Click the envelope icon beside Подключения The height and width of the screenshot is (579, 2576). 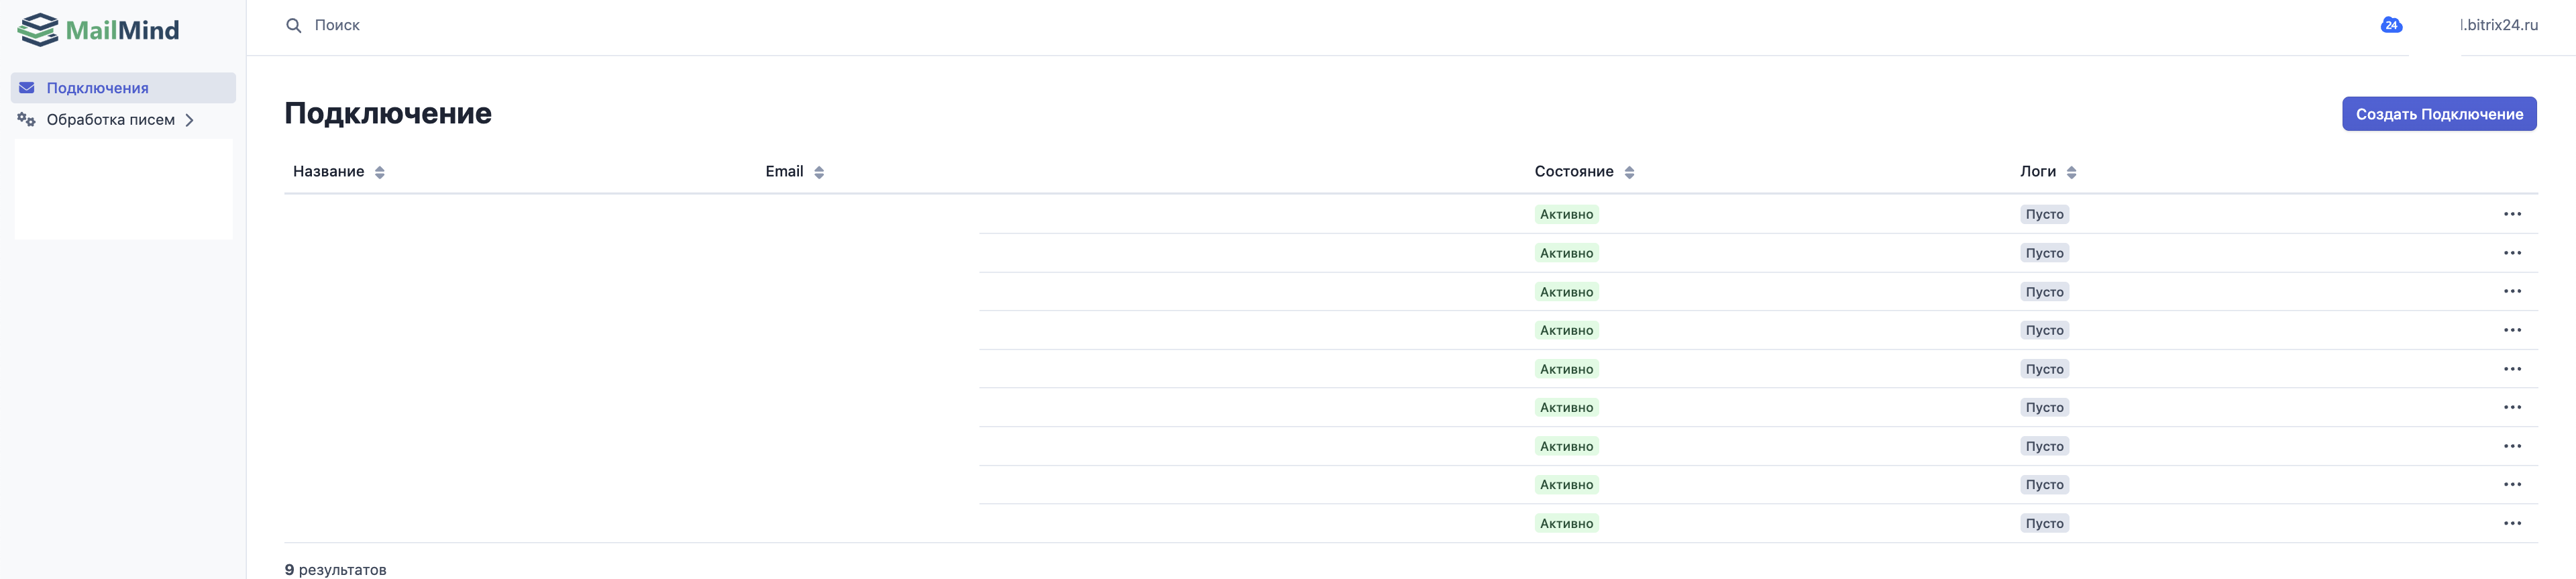tap(27, 88)
